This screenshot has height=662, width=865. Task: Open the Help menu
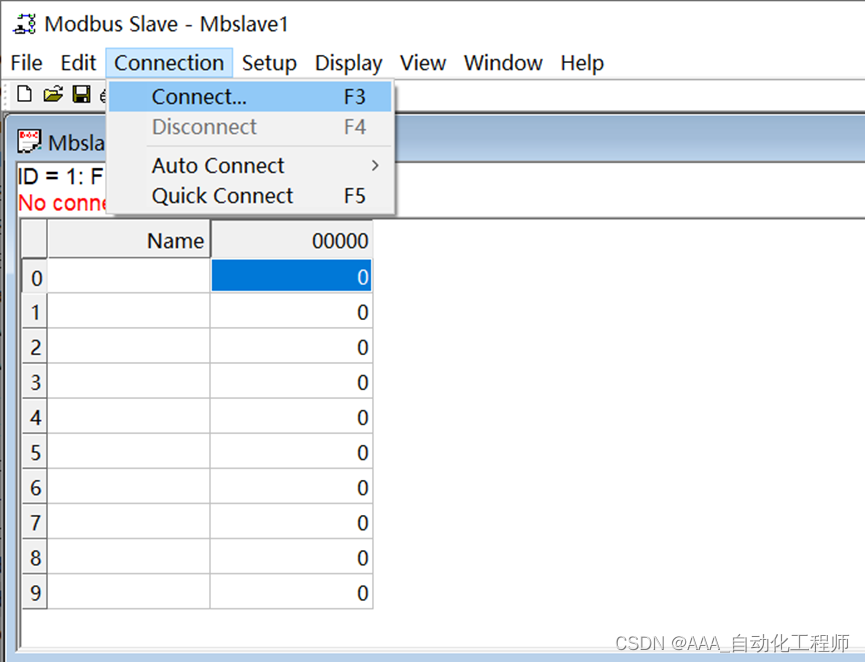point(582,63)
